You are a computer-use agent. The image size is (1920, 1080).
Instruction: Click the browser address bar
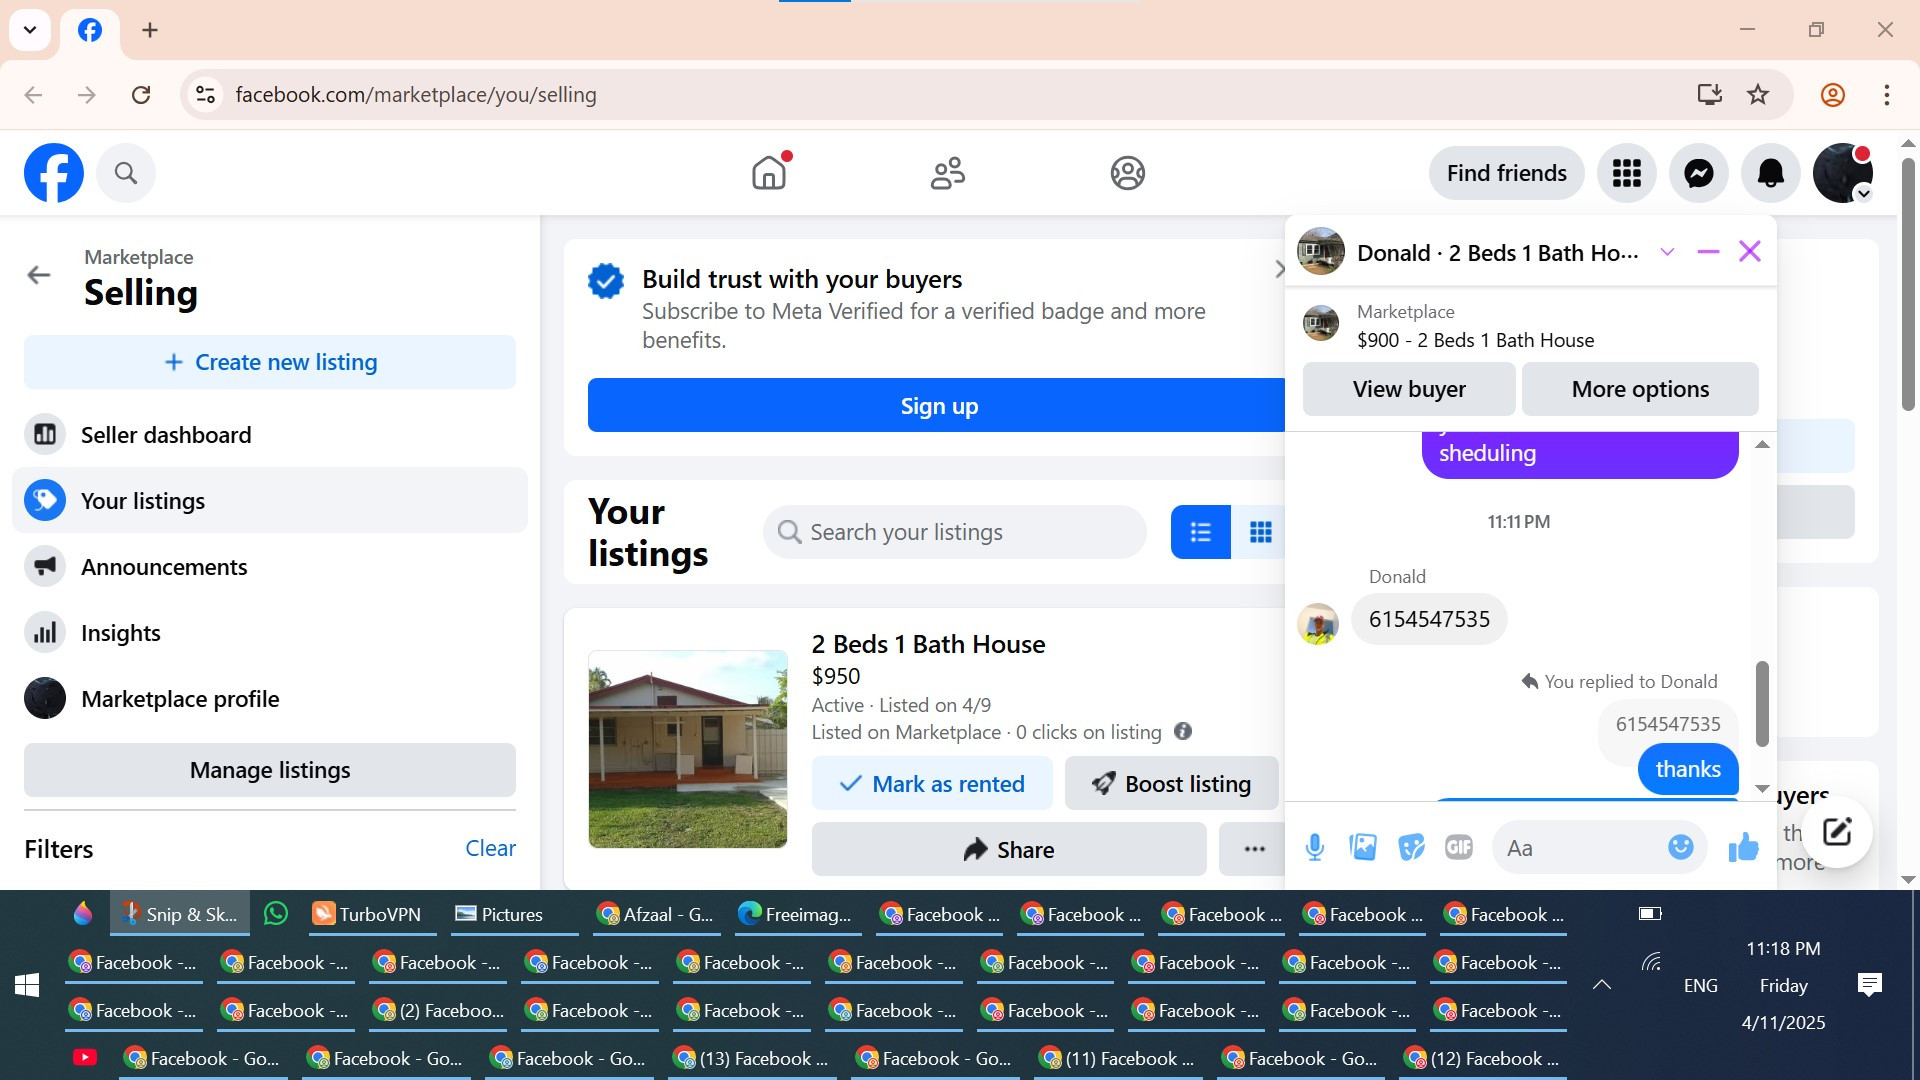(940, 95)
